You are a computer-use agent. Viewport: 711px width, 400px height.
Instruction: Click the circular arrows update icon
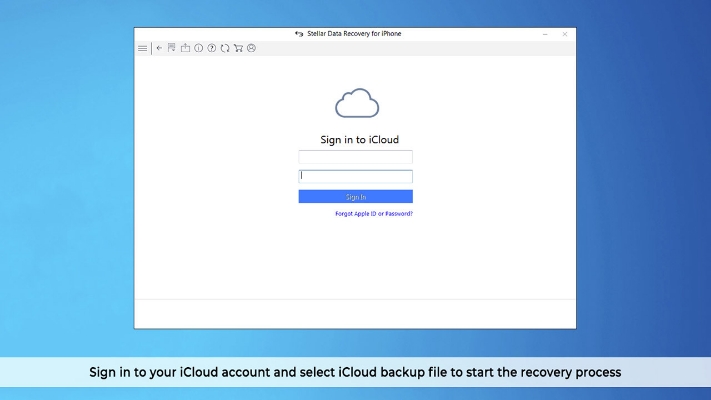[x=225, y=48]
